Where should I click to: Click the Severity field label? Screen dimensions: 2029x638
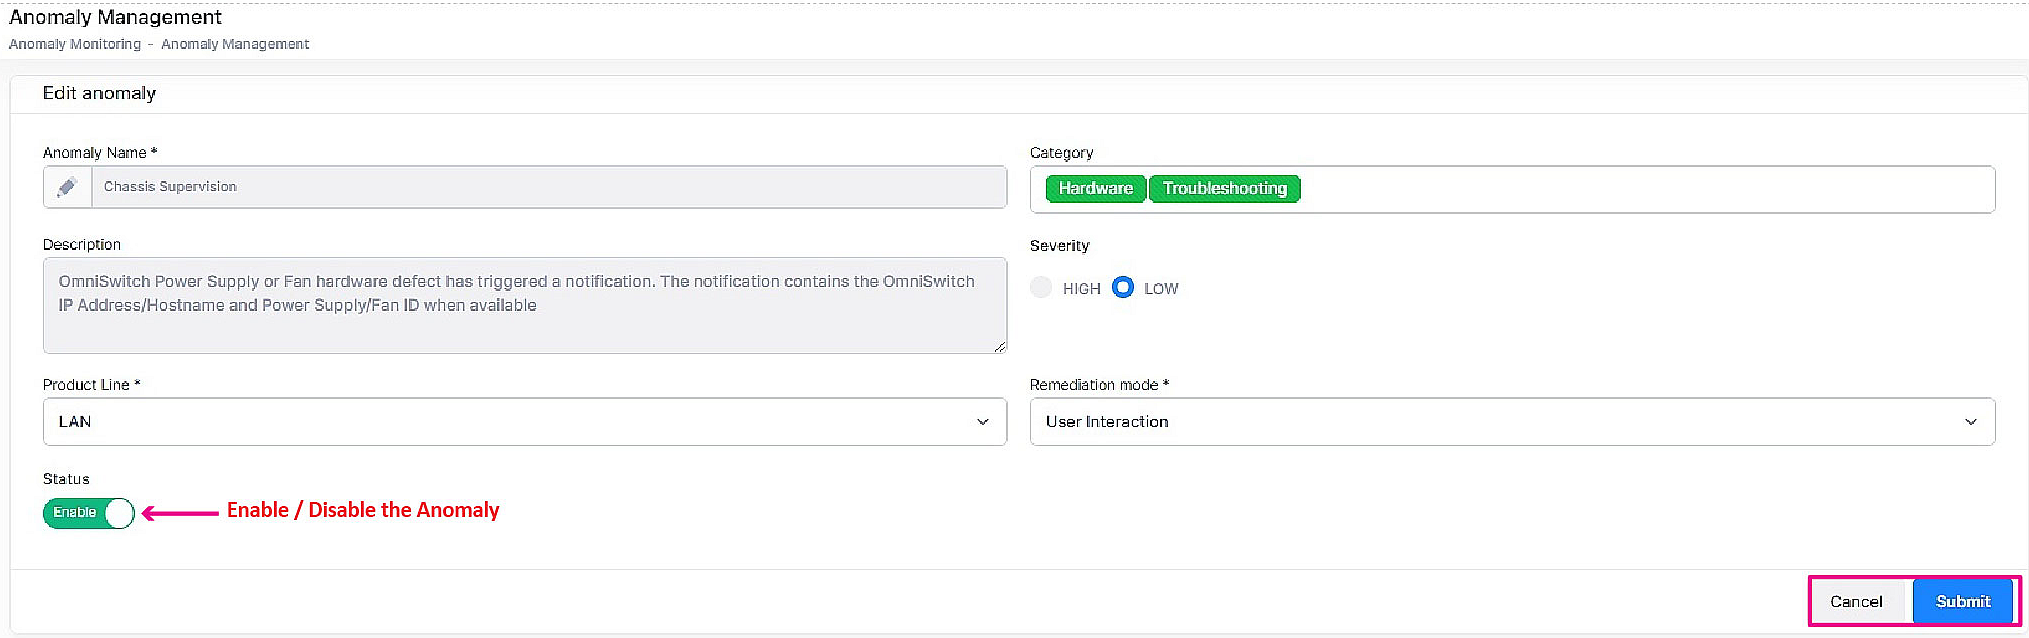(x=1059, y=246)
